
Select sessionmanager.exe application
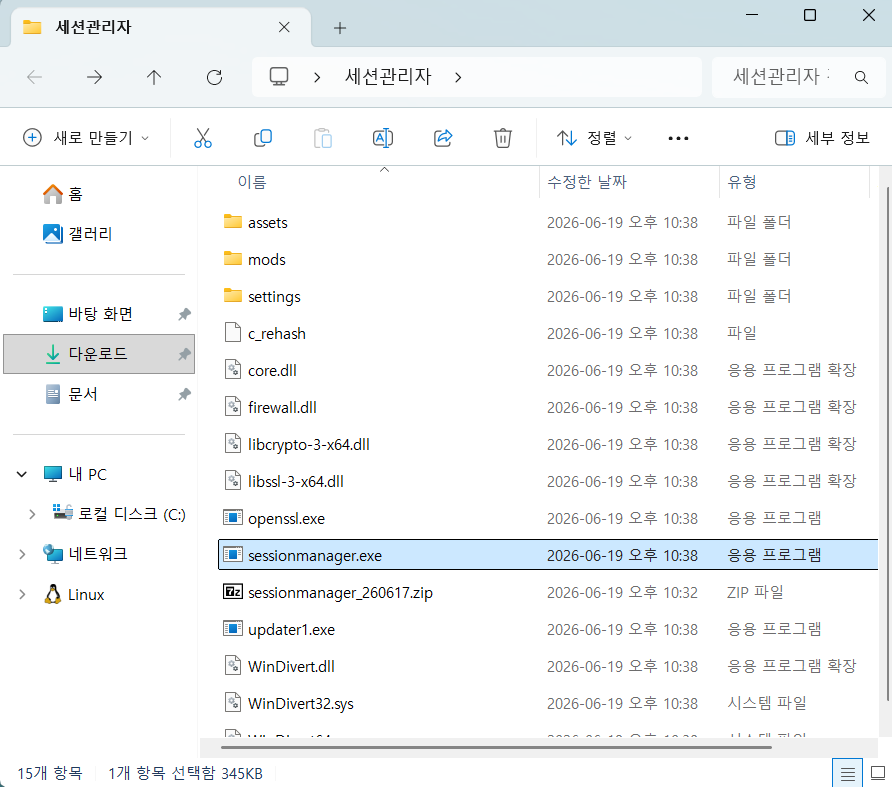pos(548,555)
